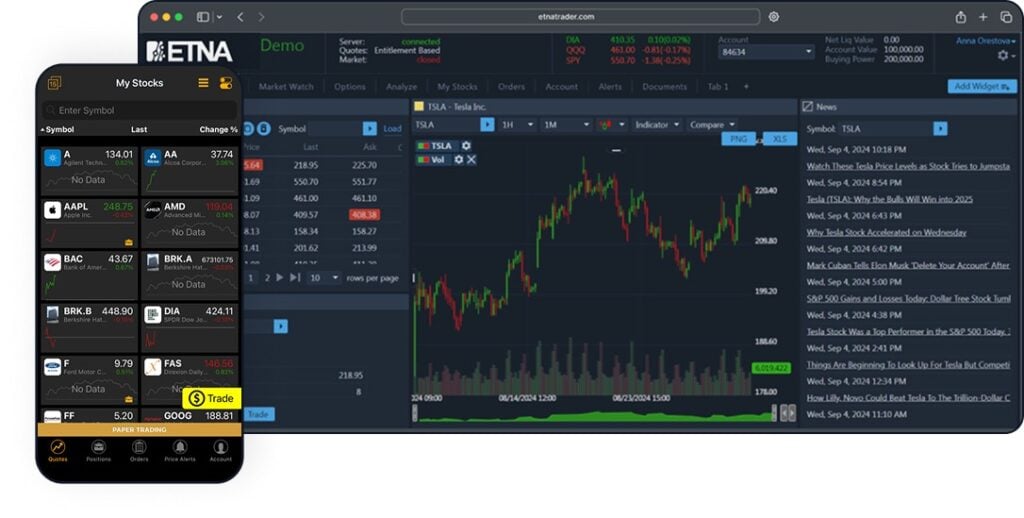Tap briefcase position icon on AAPL card
The image size is (1024, 518).
pyautogui.click(x=129, y=242)
